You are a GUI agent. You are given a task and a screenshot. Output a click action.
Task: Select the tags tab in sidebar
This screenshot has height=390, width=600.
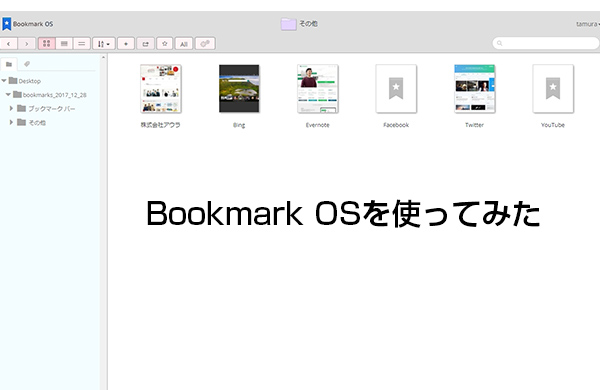[27, 64]
